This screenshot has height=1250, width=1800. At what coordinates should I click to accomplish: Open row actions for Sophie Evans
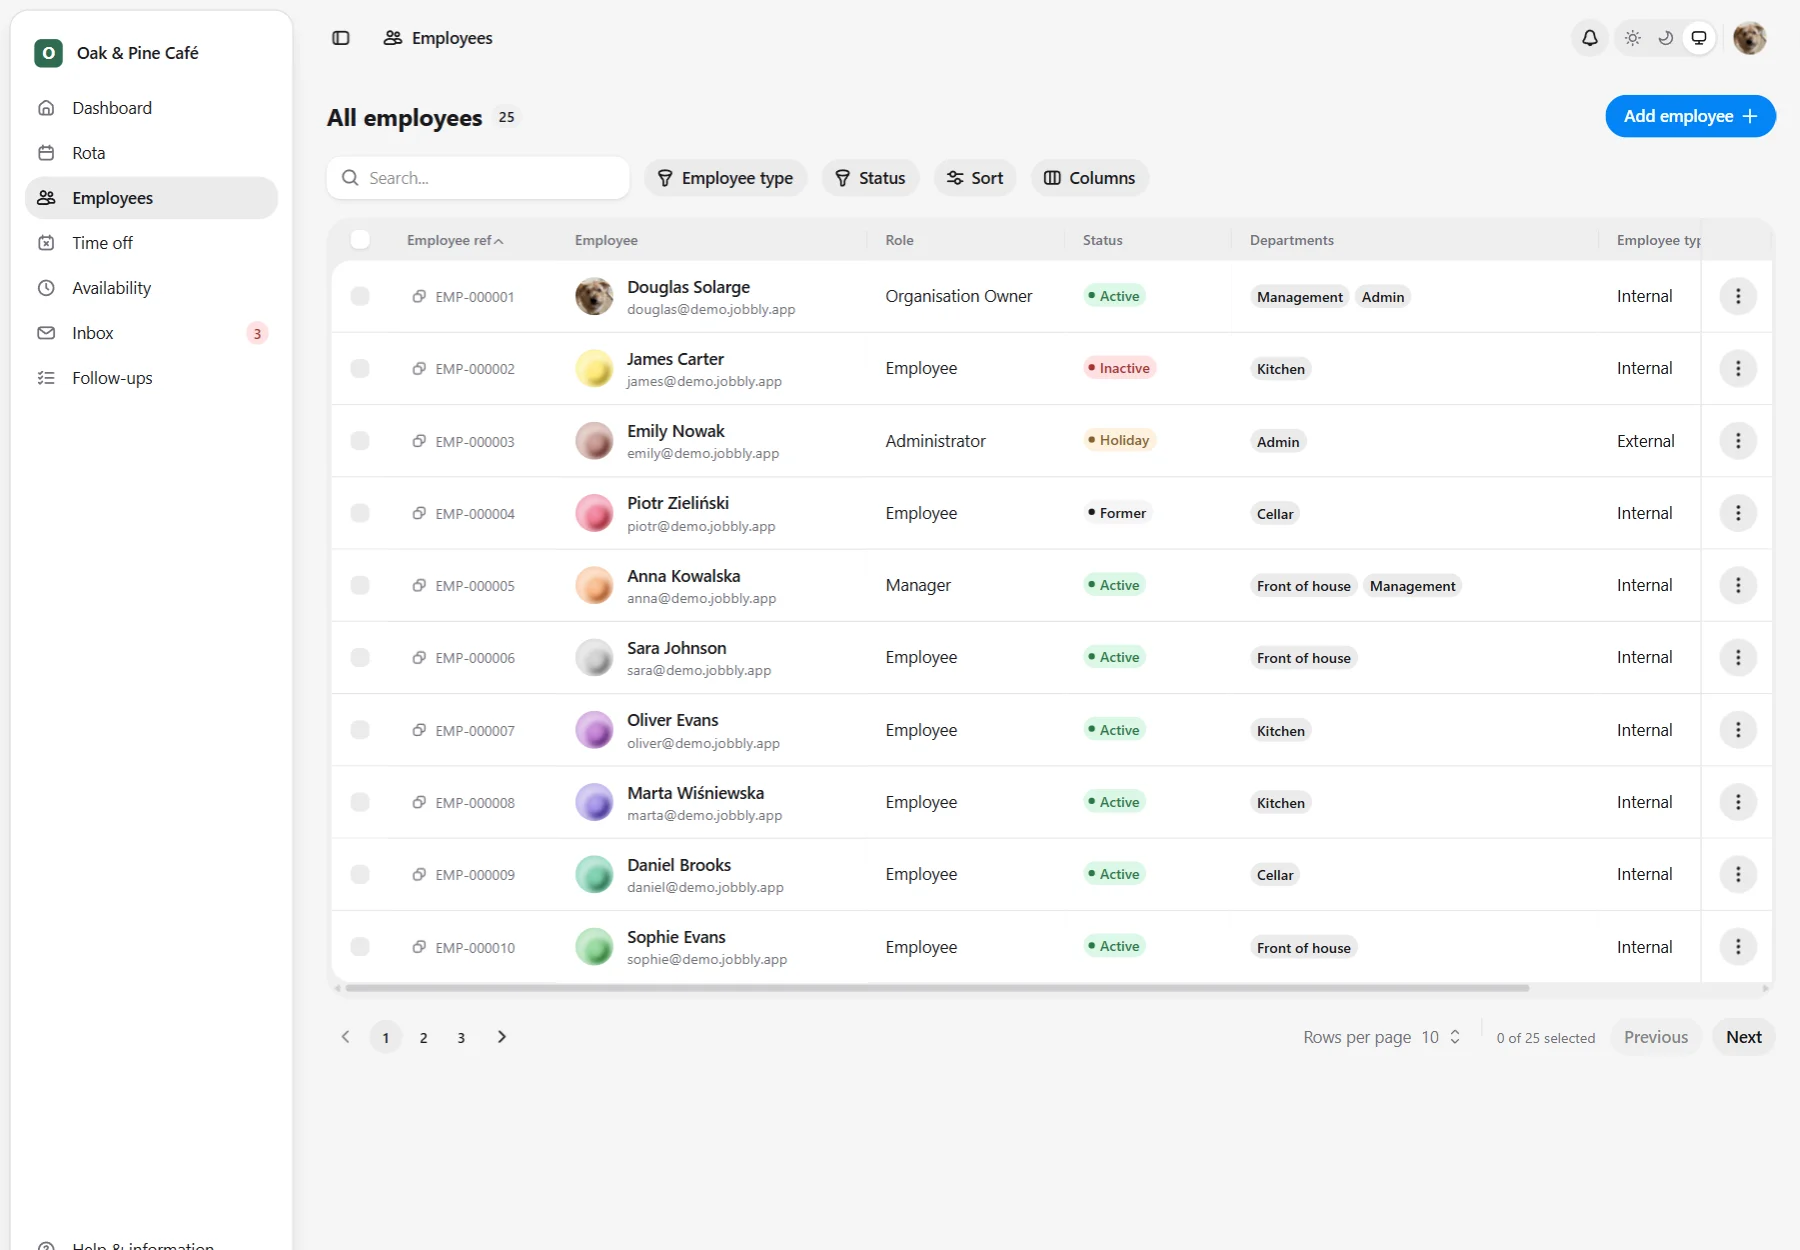pyautogui.click(x=1738, y=947)
